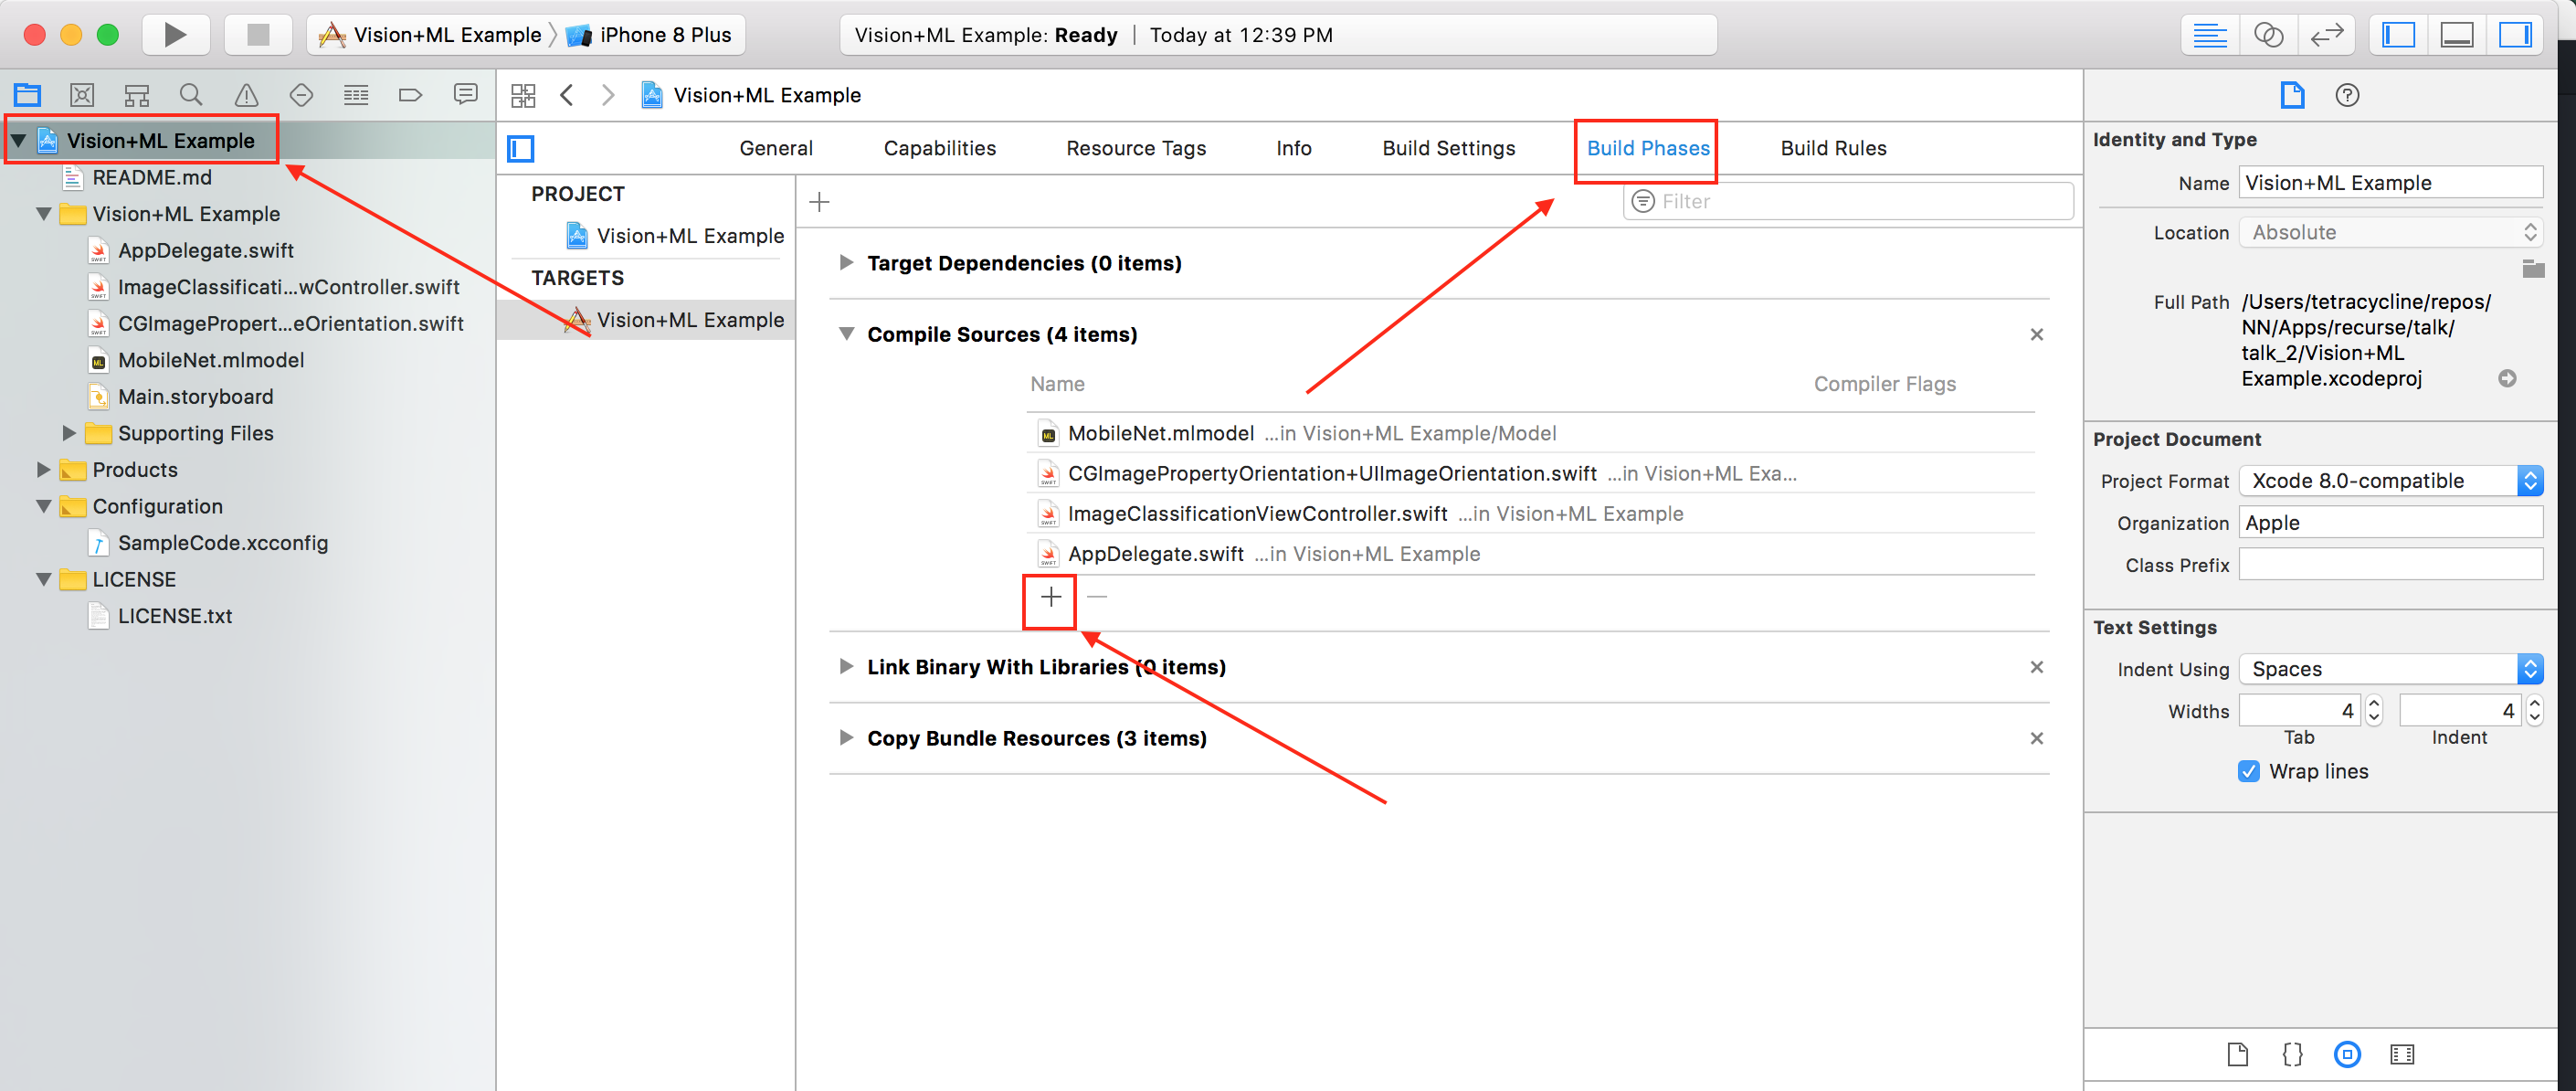2576x1091 pixels.
Task: Open the Debug navigator
Action: point(356,95)
